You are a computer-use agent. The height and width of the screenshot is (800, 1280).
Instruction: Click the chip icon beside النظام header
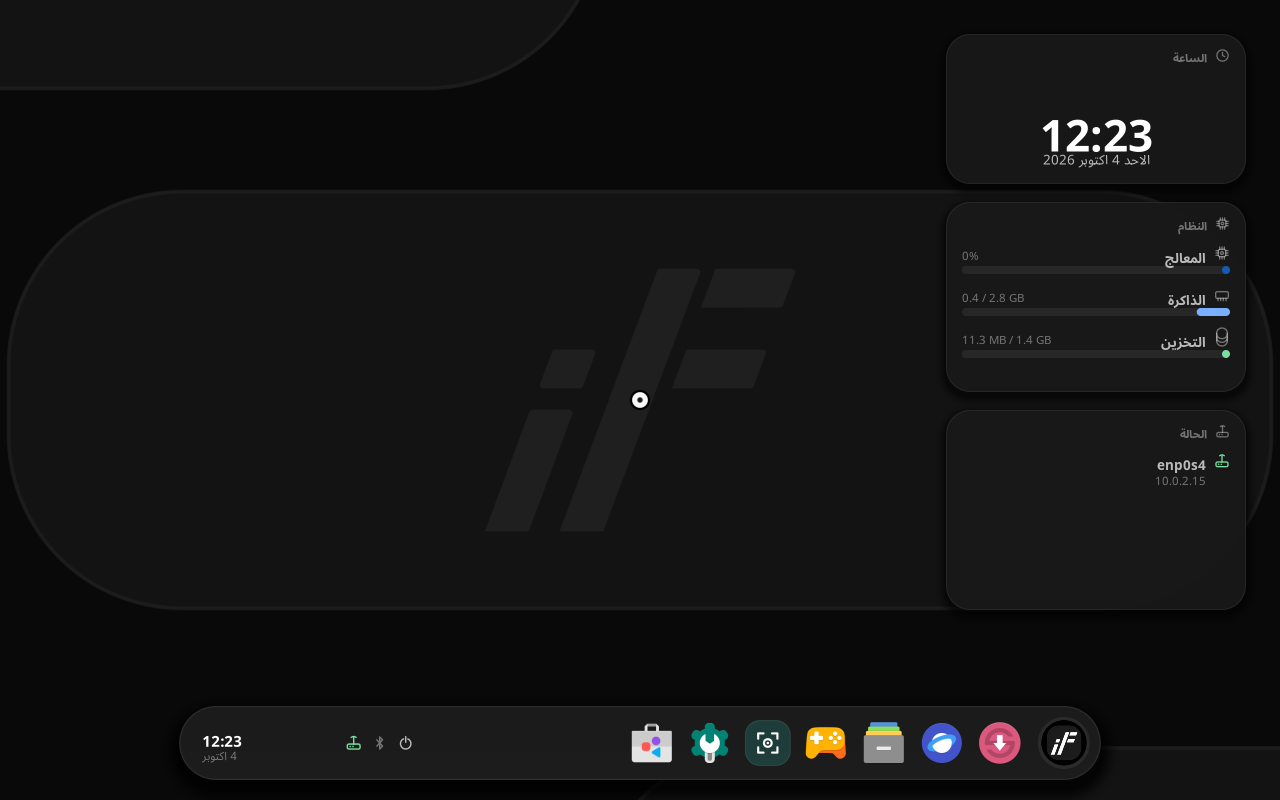(1222, 224)
